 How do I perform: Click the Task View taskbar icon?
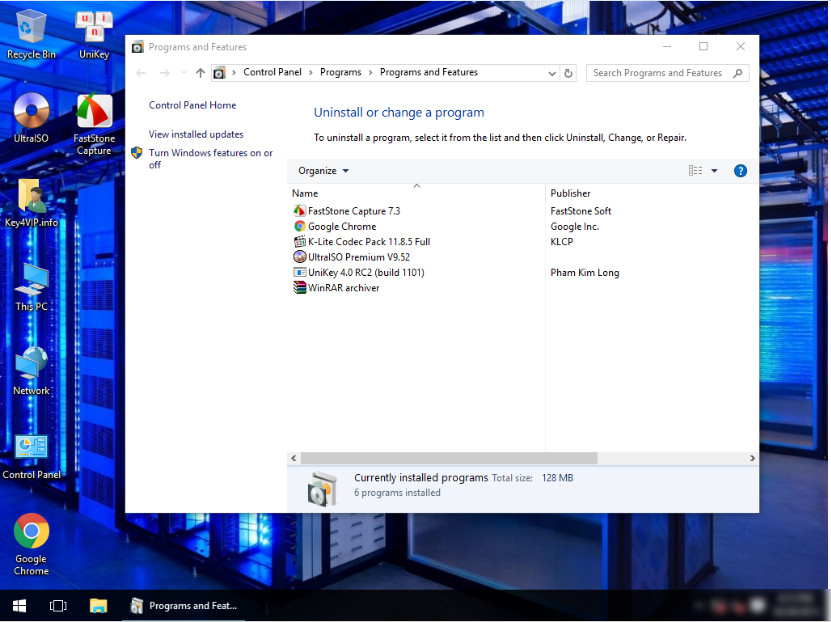58,605
